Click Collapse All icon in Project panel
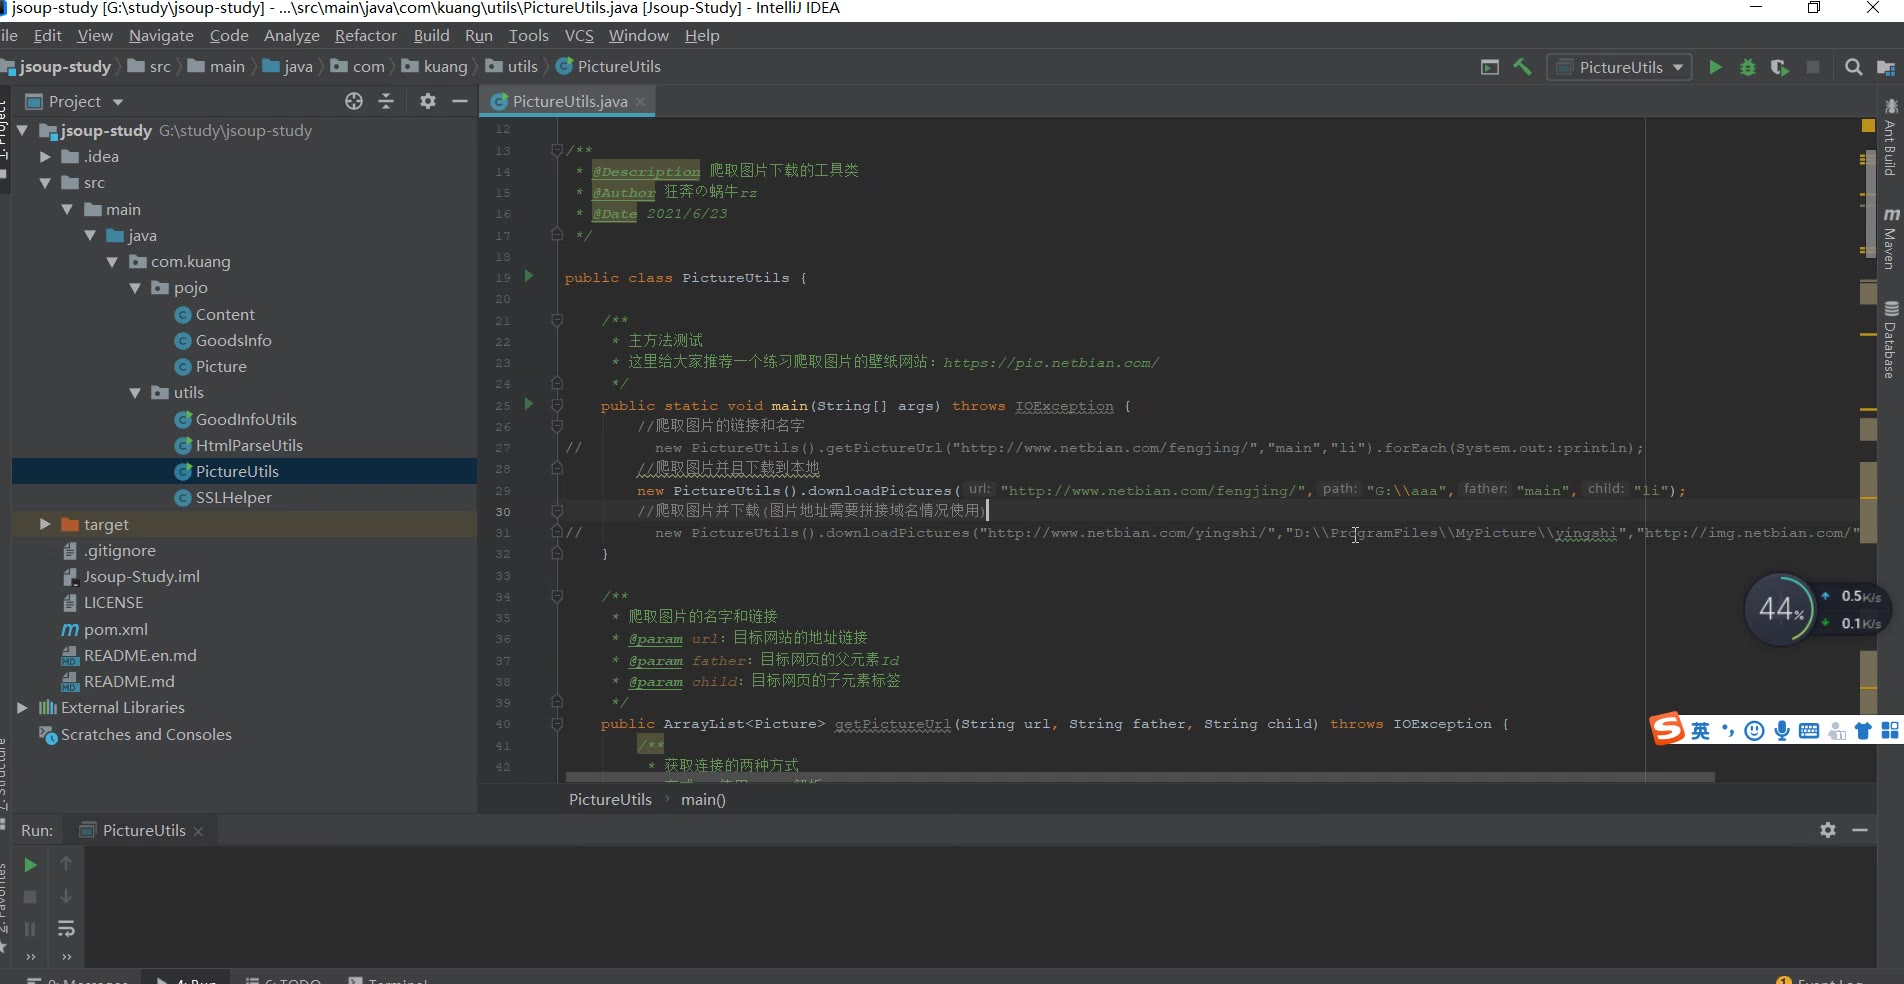Image resolution: width=1904 pixels, height=984 pixels. pos(386,101)
